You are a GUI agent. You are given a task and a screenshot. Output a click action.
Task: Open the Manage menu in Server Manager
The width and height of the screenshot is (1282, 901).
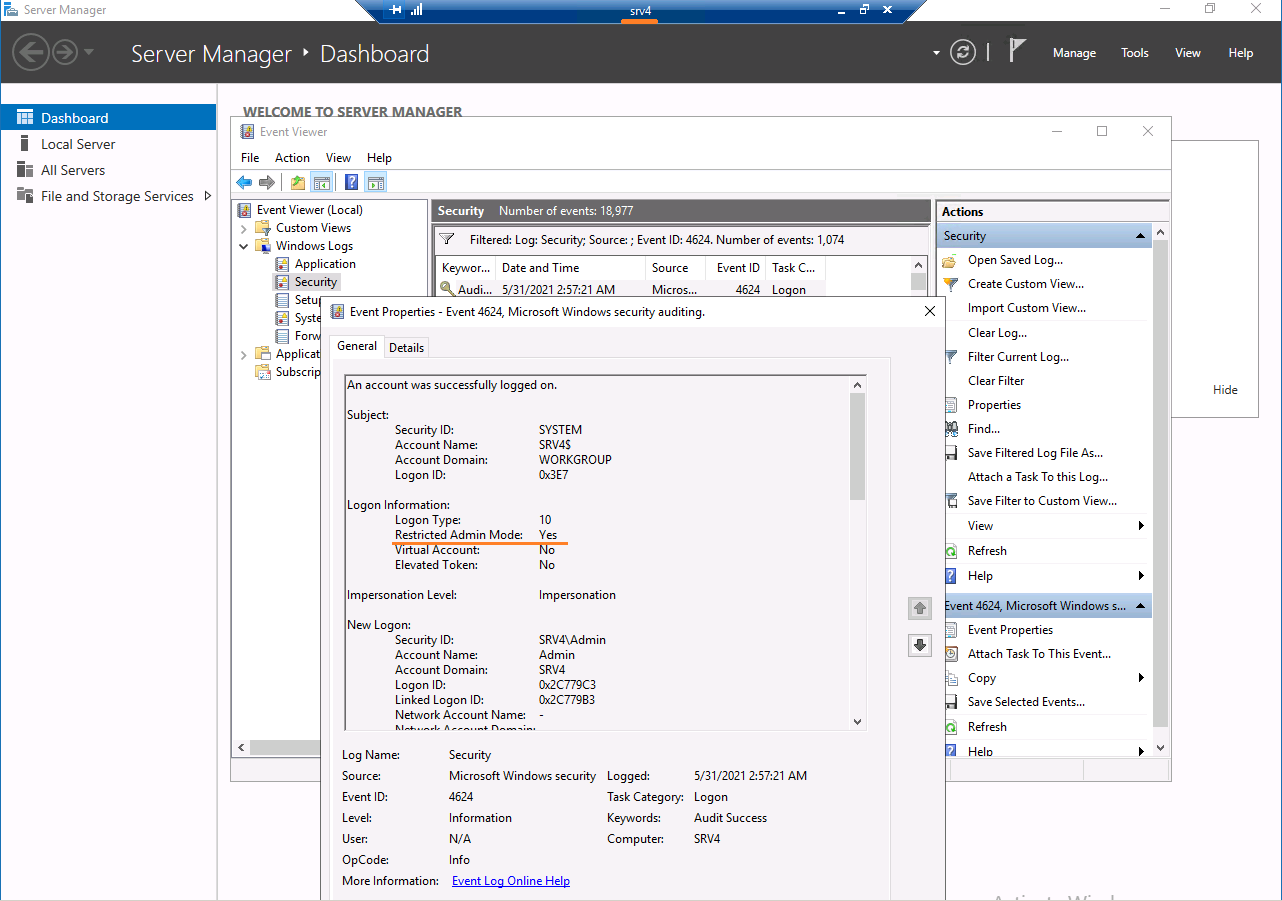pos(1074,53)
